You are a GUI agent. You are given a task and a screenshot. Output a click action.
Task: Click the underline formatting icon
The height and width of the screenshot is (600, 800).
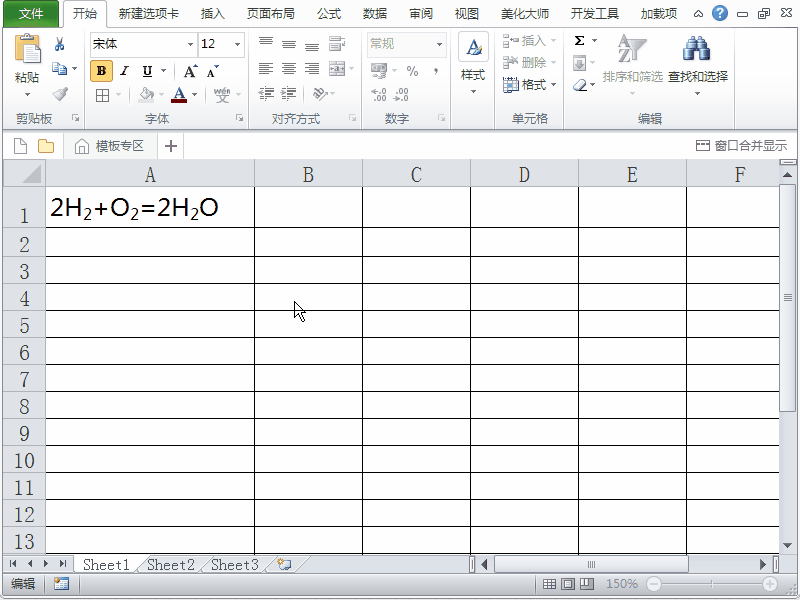pyautogui.click(x=147, y=70)
